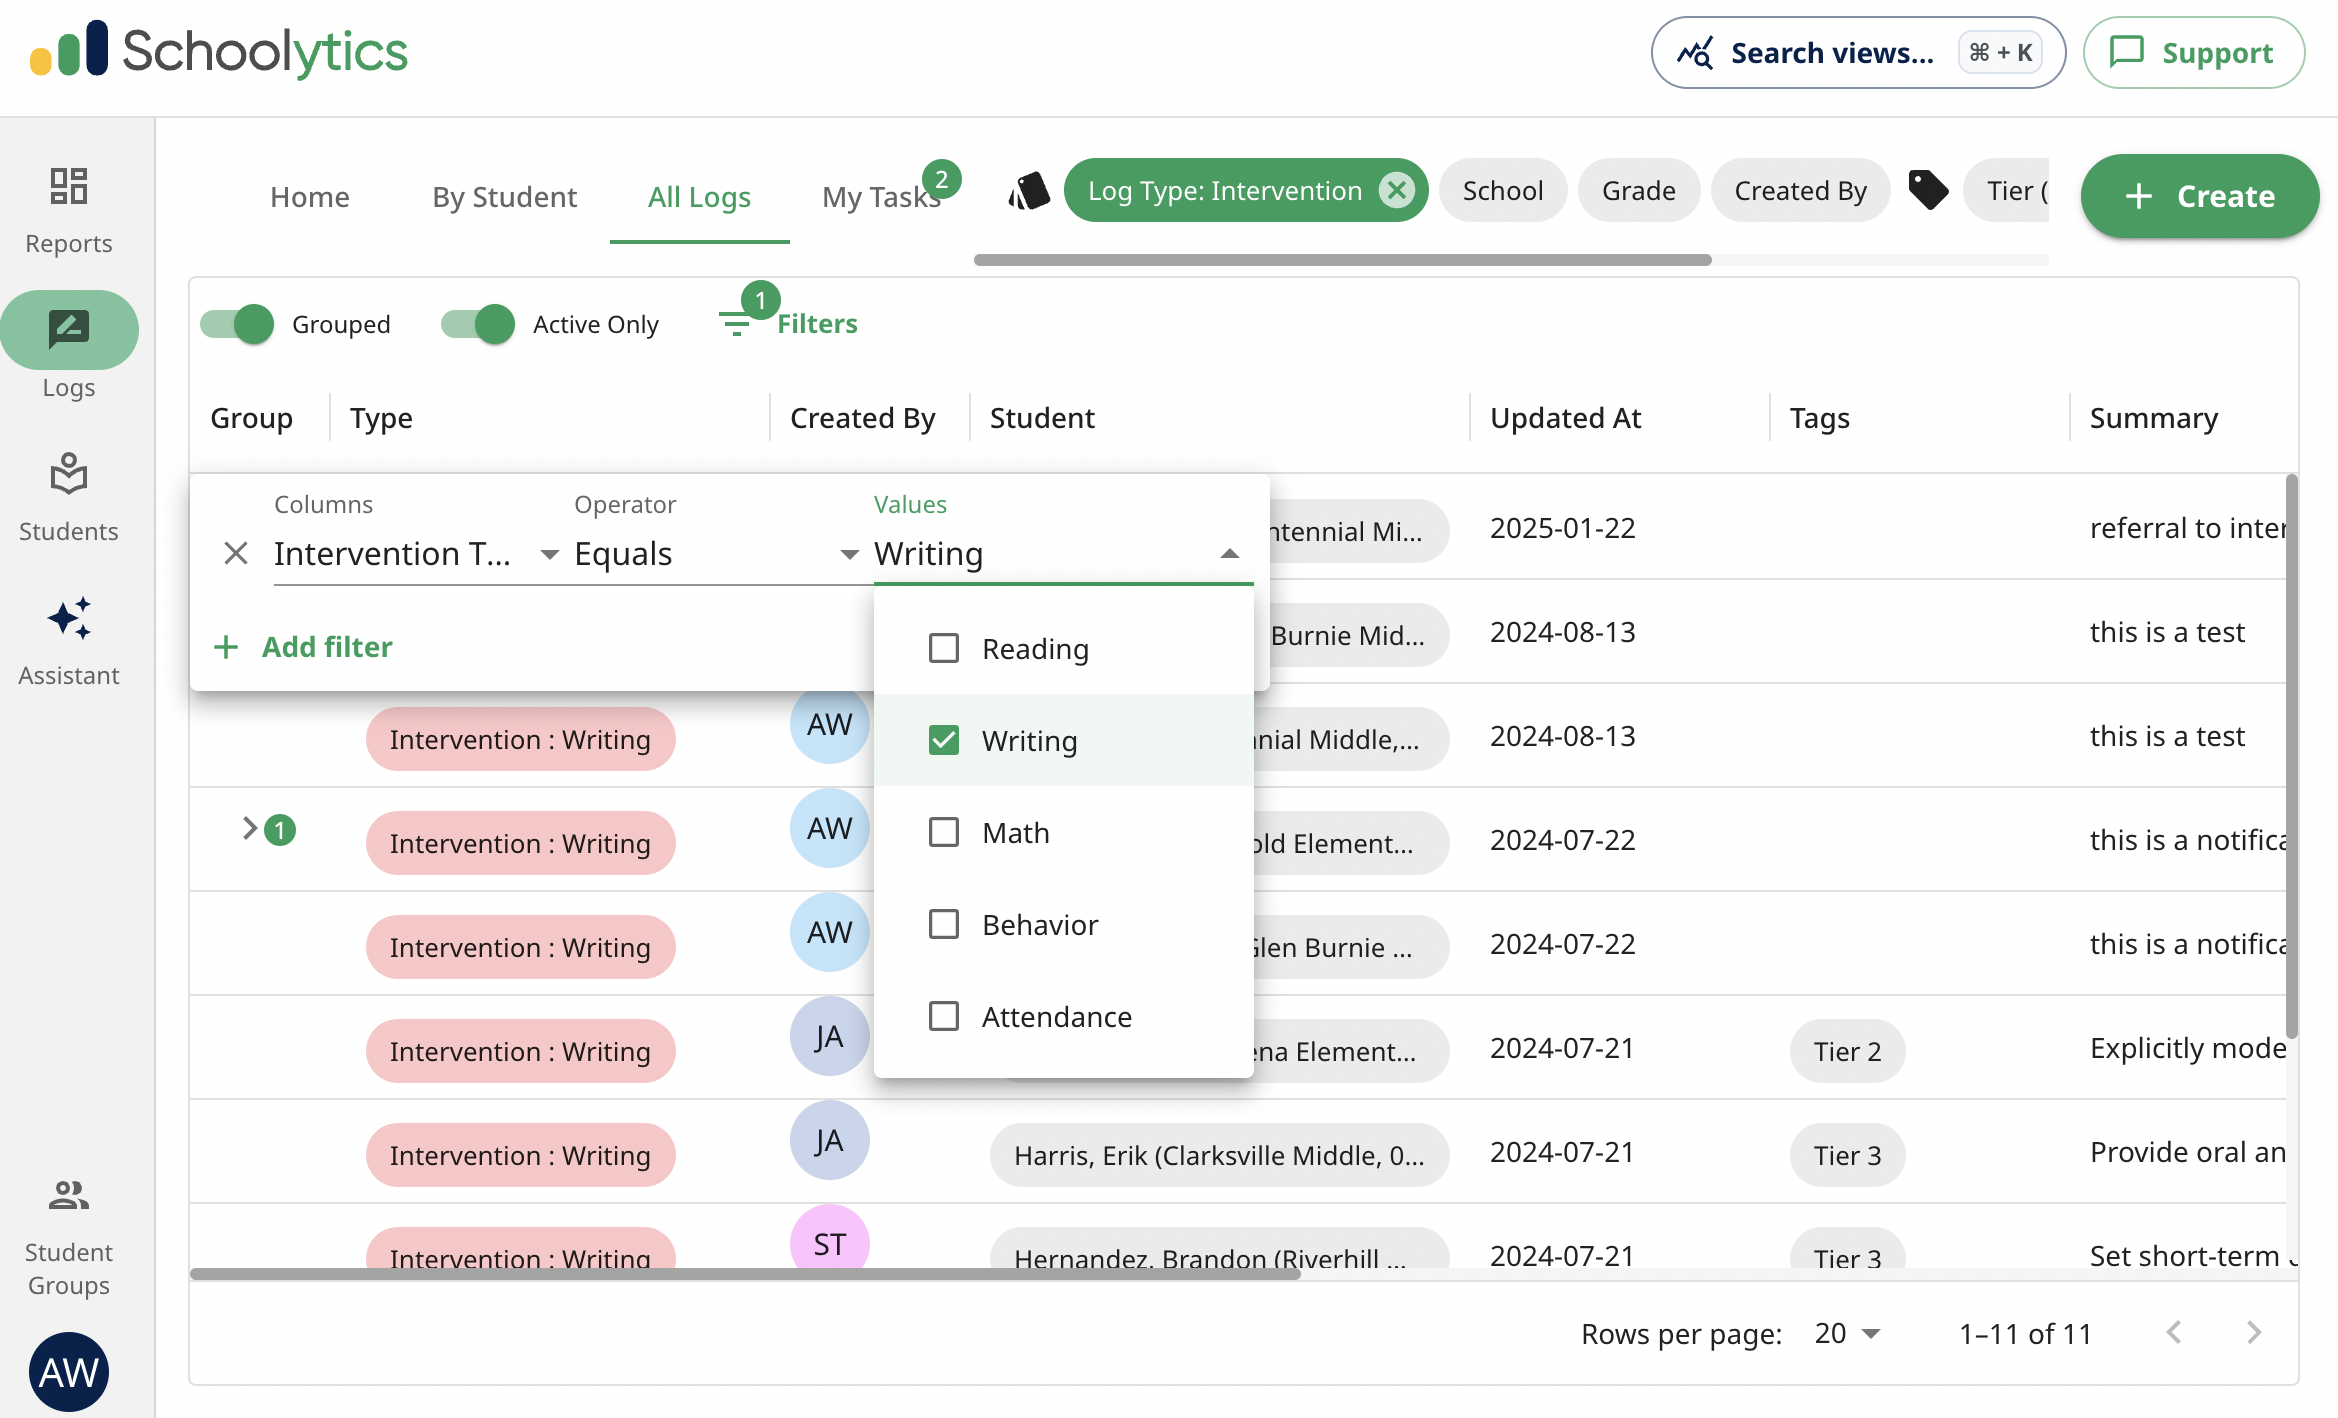Click the Filters button label
Image resolution: width=2338 pixels, height=1418 pixels.
click(x=817, y=324)
